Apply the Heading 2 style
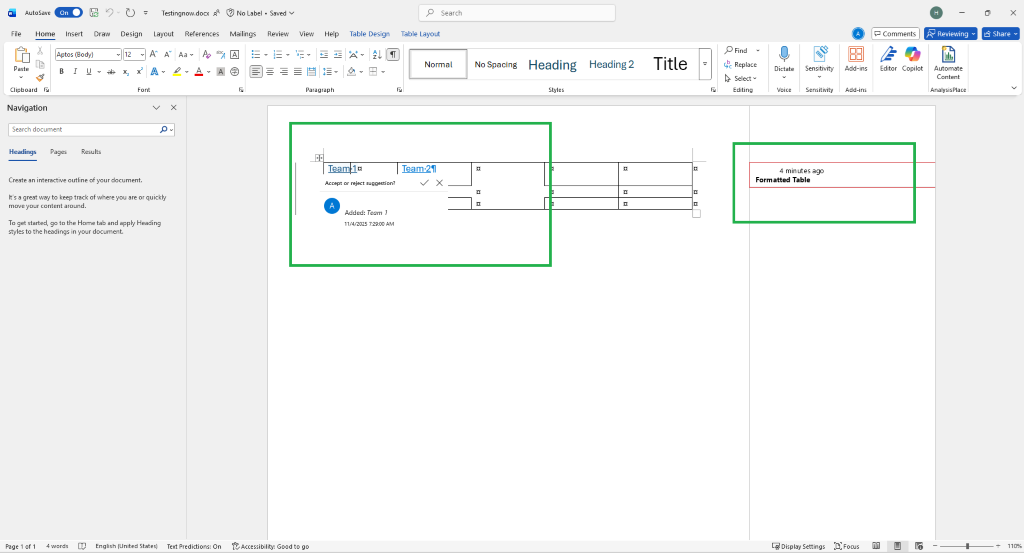 point(611,64)
